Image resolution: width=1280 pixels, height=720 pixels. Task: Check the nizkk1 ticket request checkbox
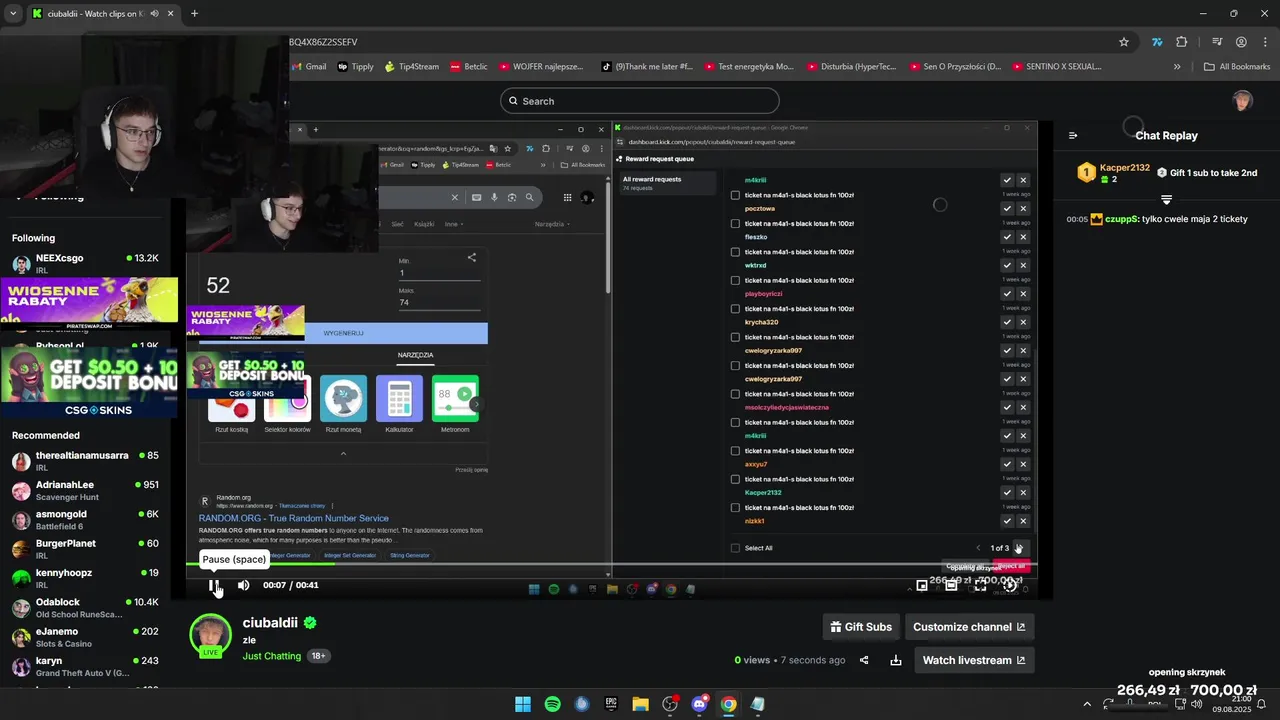coord(735,508)
